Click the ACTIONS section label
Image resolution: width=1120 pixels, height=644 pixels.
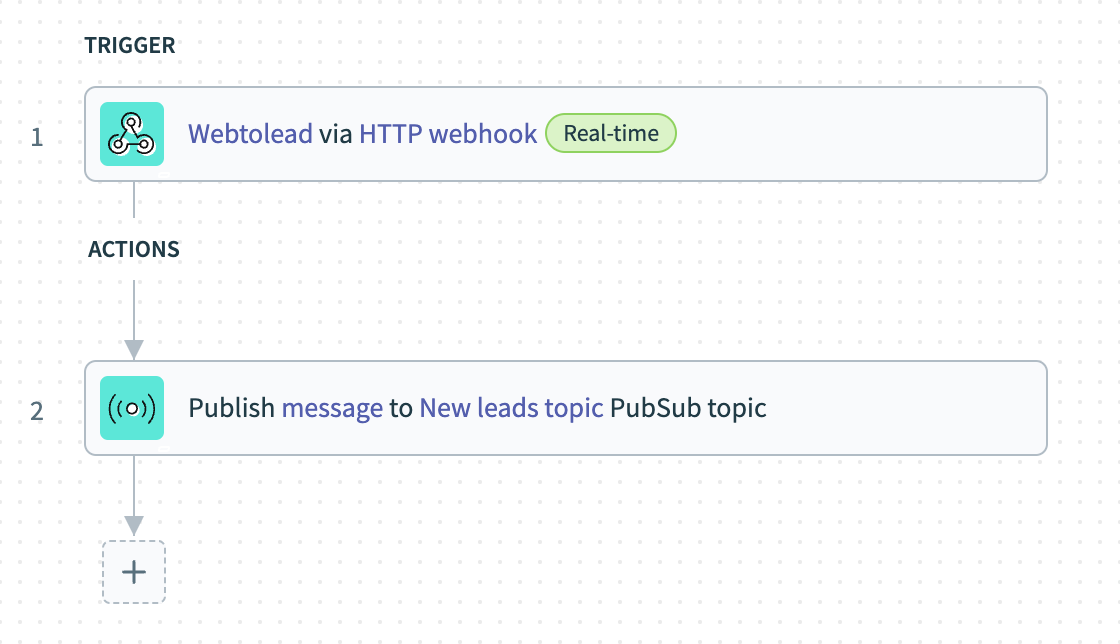(x=134, y=249)
